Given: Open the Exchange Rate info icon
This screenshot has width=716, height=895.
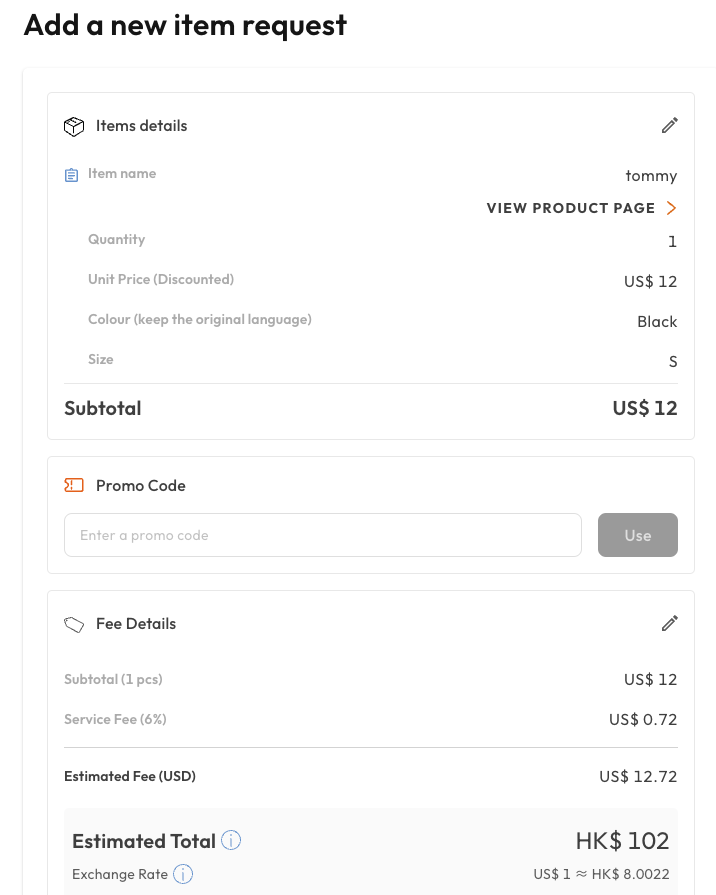Looking at the screenshot, I should tap(183, 874).
